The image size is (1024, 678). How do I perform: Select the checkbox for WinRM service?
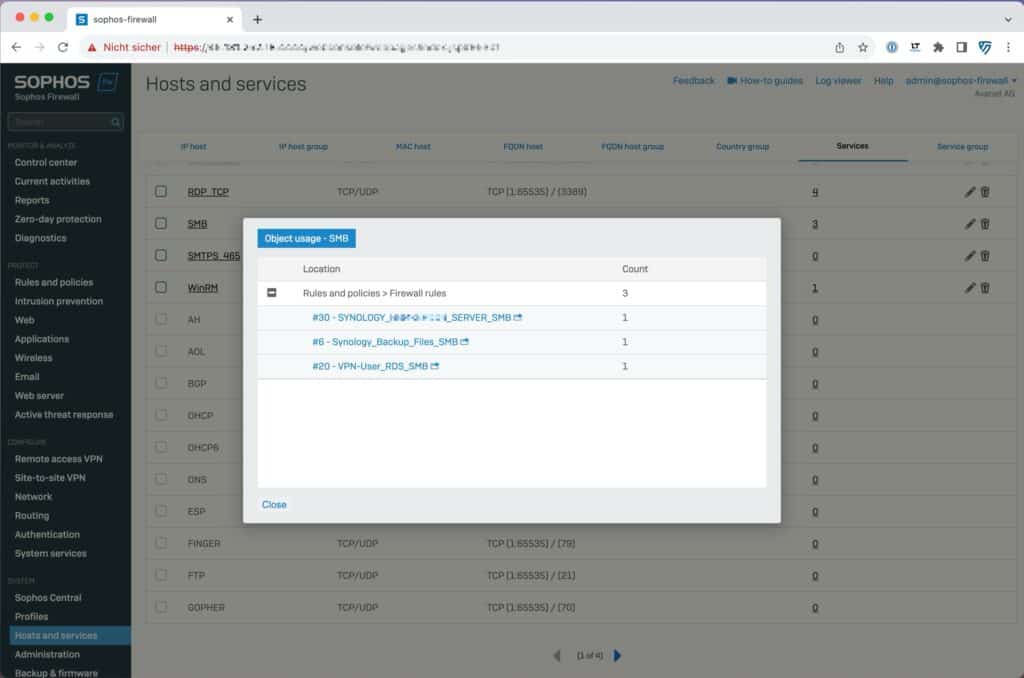pos(161,288)
